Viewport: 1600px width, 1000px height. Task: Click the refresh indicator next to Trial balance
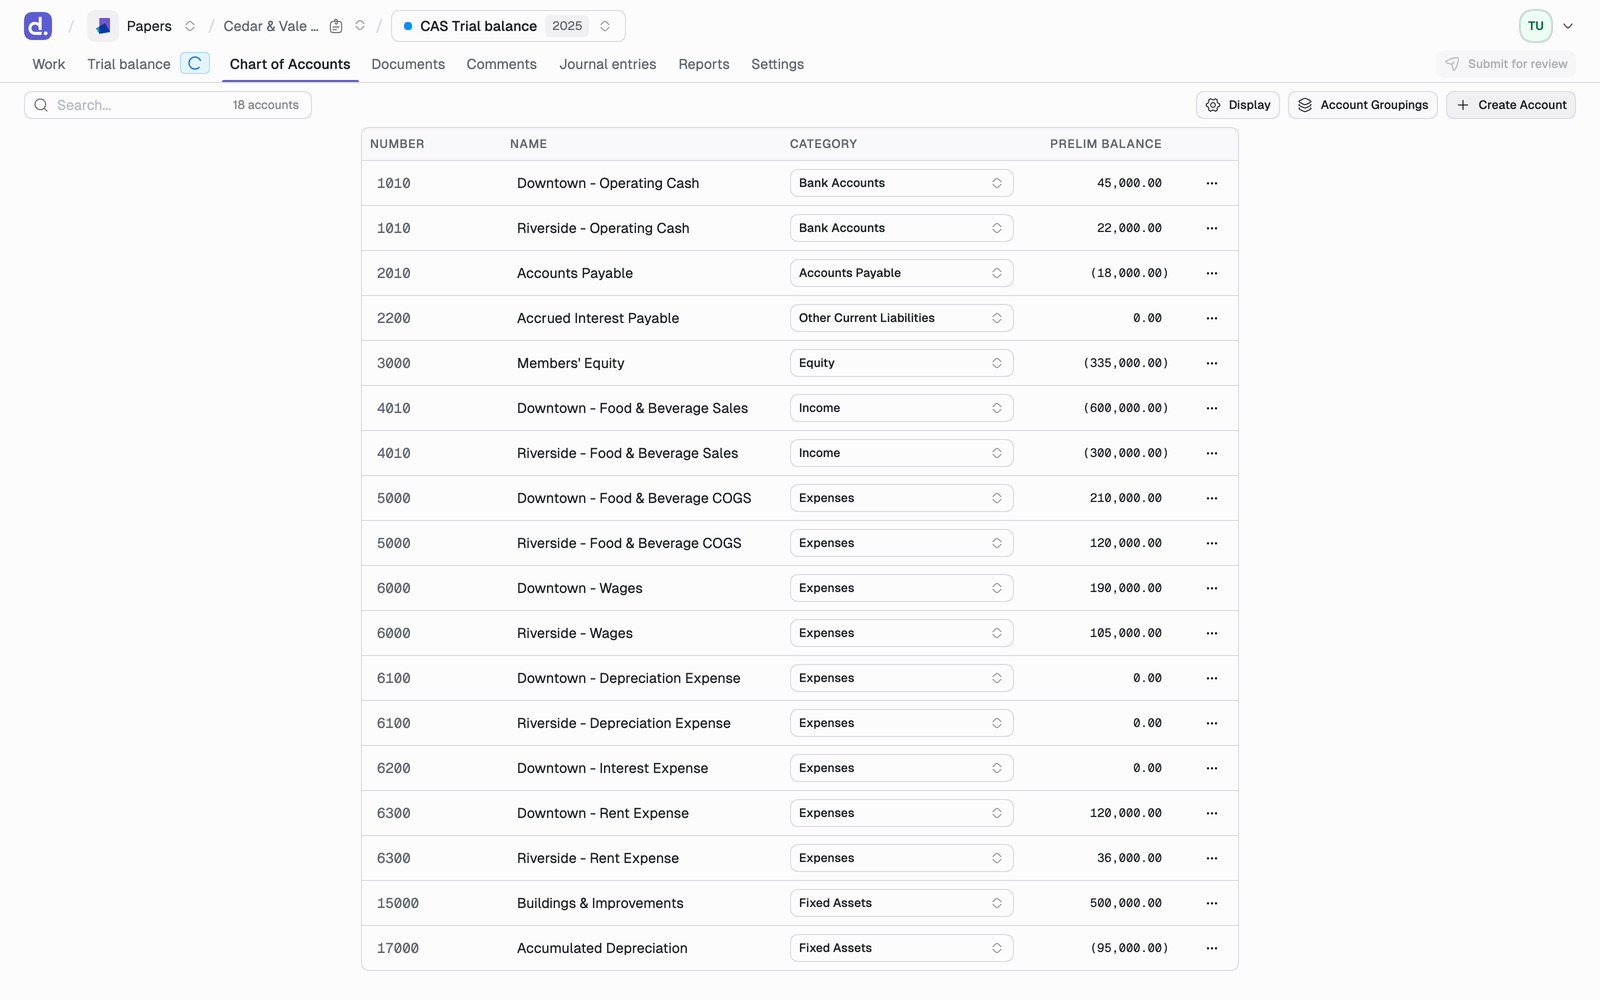pyautogui.click(x=195, y=63)
